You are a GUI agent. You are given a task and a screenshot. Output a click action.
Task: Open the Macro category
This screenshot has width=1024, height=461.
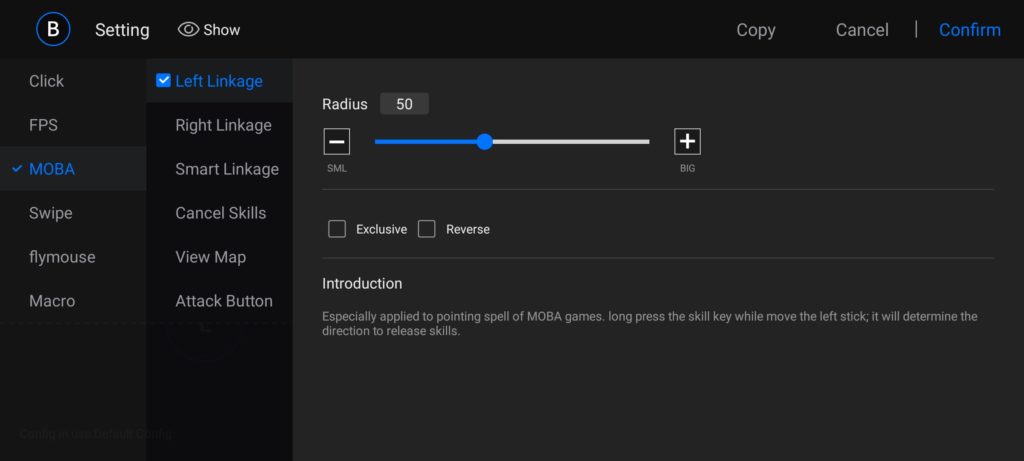(52, 301)
